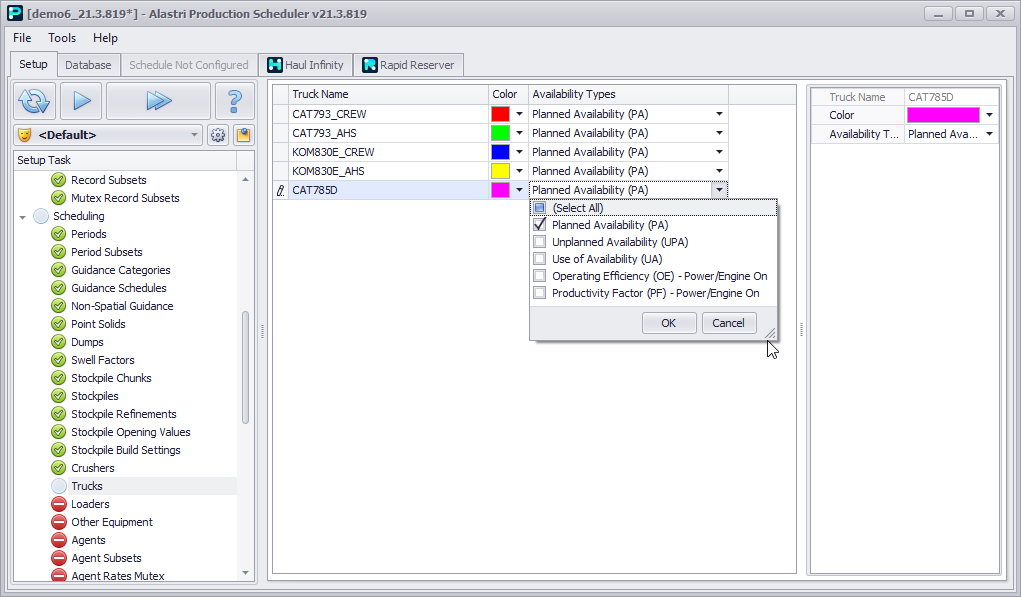Click the CAT785D truck name cell
Screen dimensions: 1021x597
(x=388, y=190)
